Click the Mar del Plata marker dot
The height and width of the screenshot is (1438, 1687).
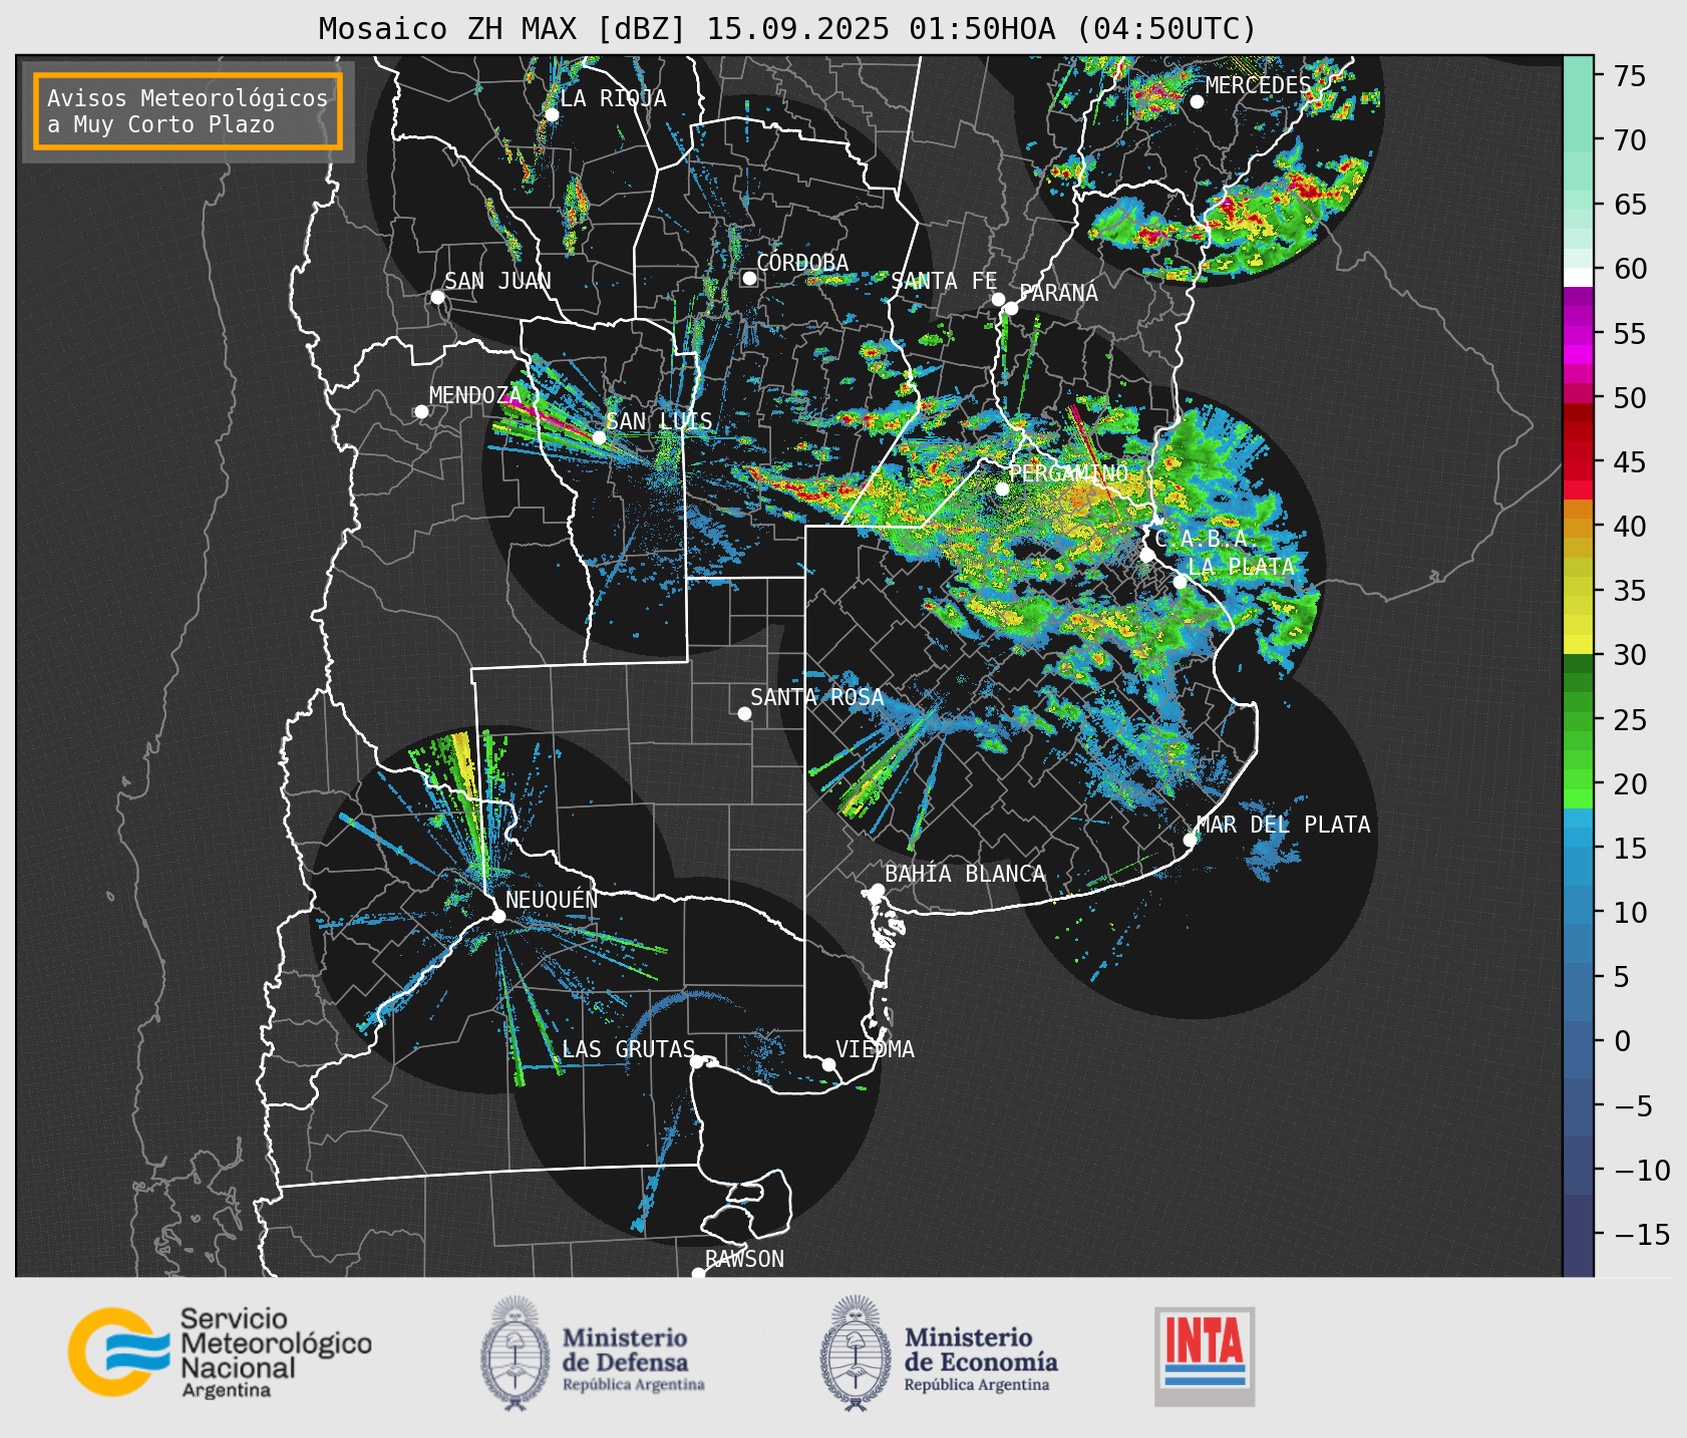[1190, 840]
